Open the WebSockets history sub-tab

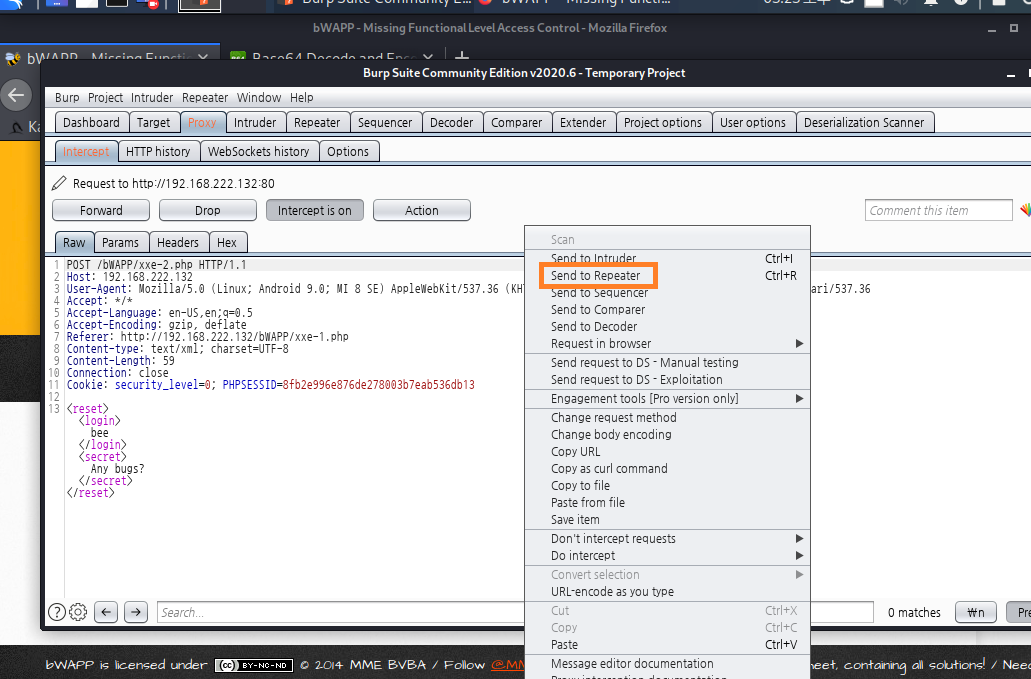point(258,151)
